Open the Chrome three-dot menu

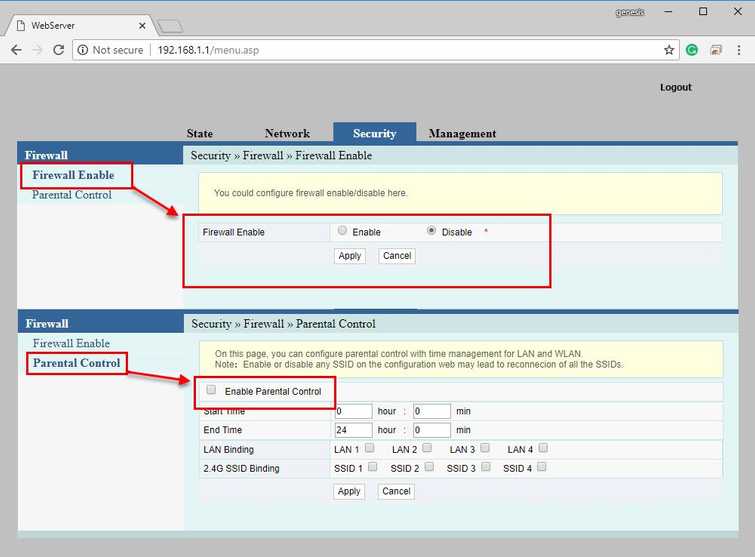739,50
